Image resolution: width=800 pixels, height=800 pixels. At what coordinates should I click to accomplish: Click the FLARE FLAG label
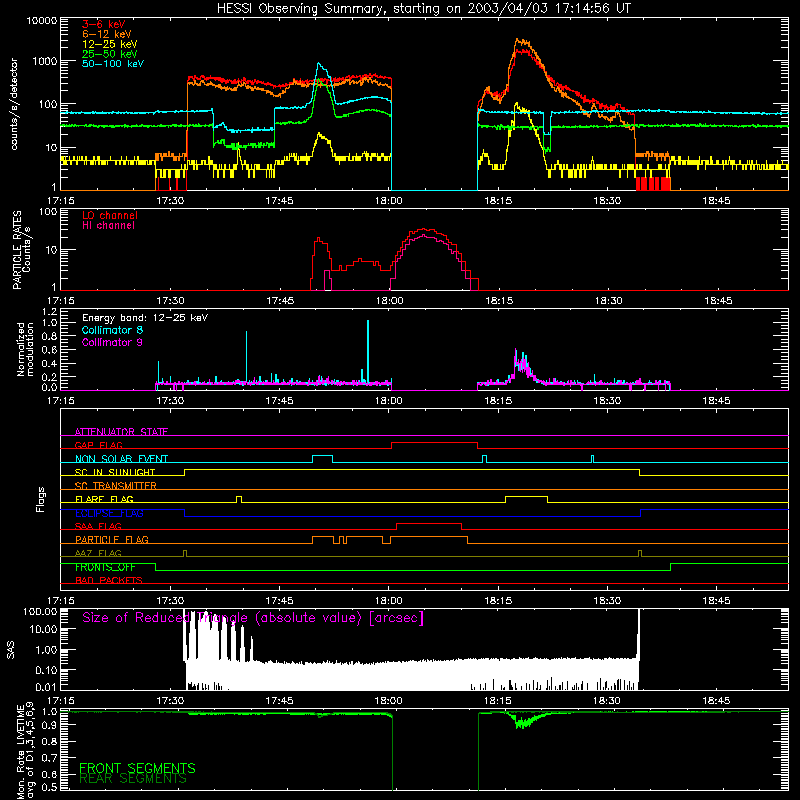tap(104, 499)
